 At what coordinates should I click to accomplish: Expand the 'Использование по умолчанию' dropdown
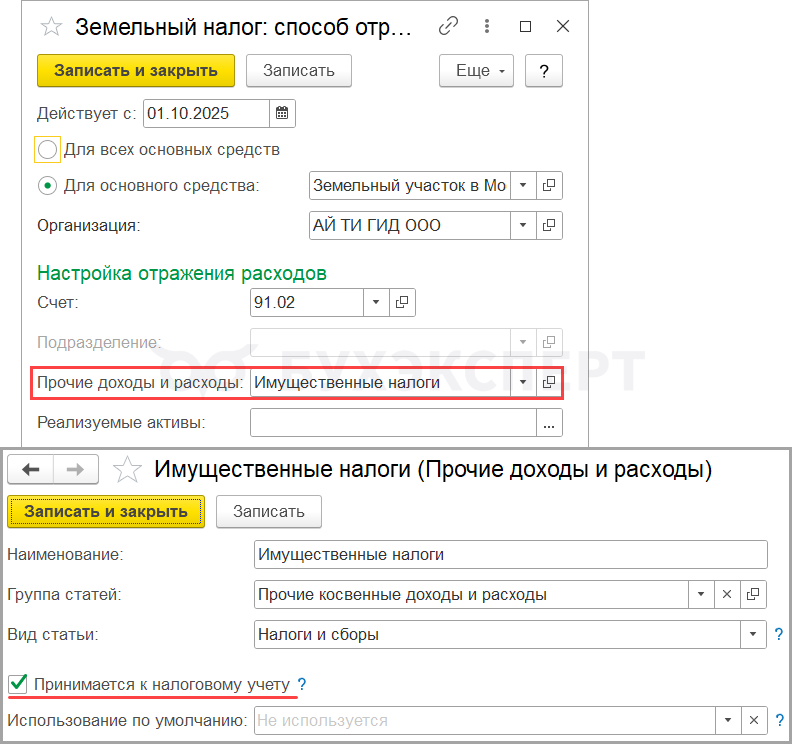coord(728,720)
